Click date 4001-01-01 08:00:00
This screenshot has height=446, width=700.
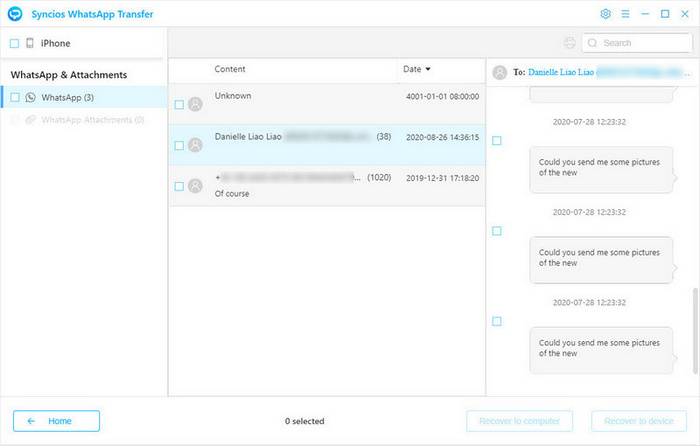[x=442, y=96]
